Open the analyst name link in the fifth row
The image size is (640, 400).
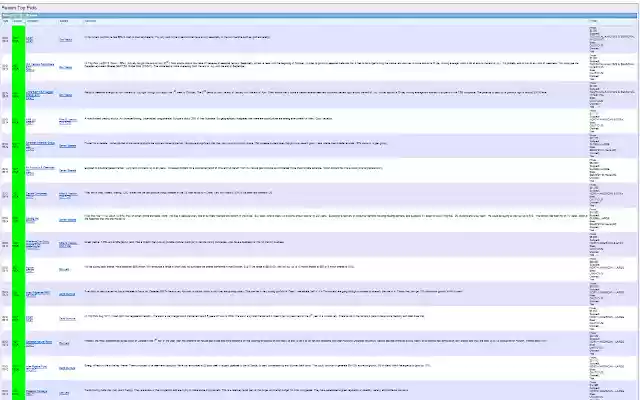(67, 146)
